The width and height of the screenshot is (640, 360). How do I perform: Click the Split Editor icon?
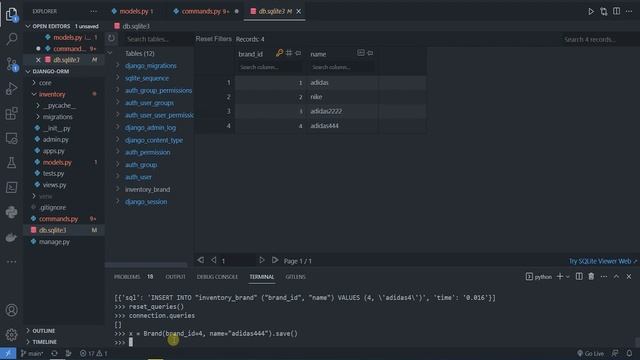(616, 11)
